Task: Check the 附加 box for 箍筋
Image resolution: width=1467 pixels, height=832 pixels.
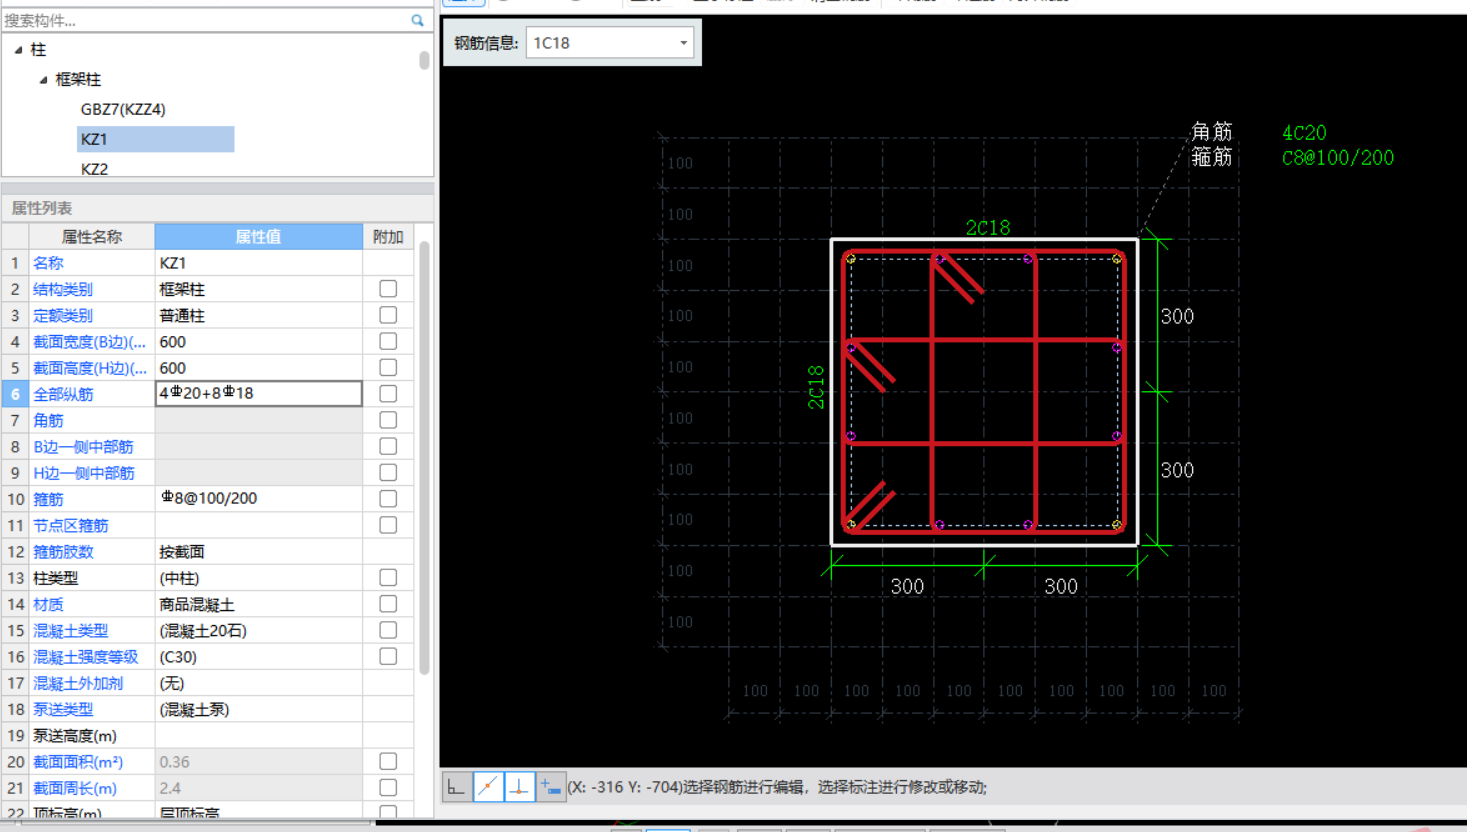Action: coord(388,499)
